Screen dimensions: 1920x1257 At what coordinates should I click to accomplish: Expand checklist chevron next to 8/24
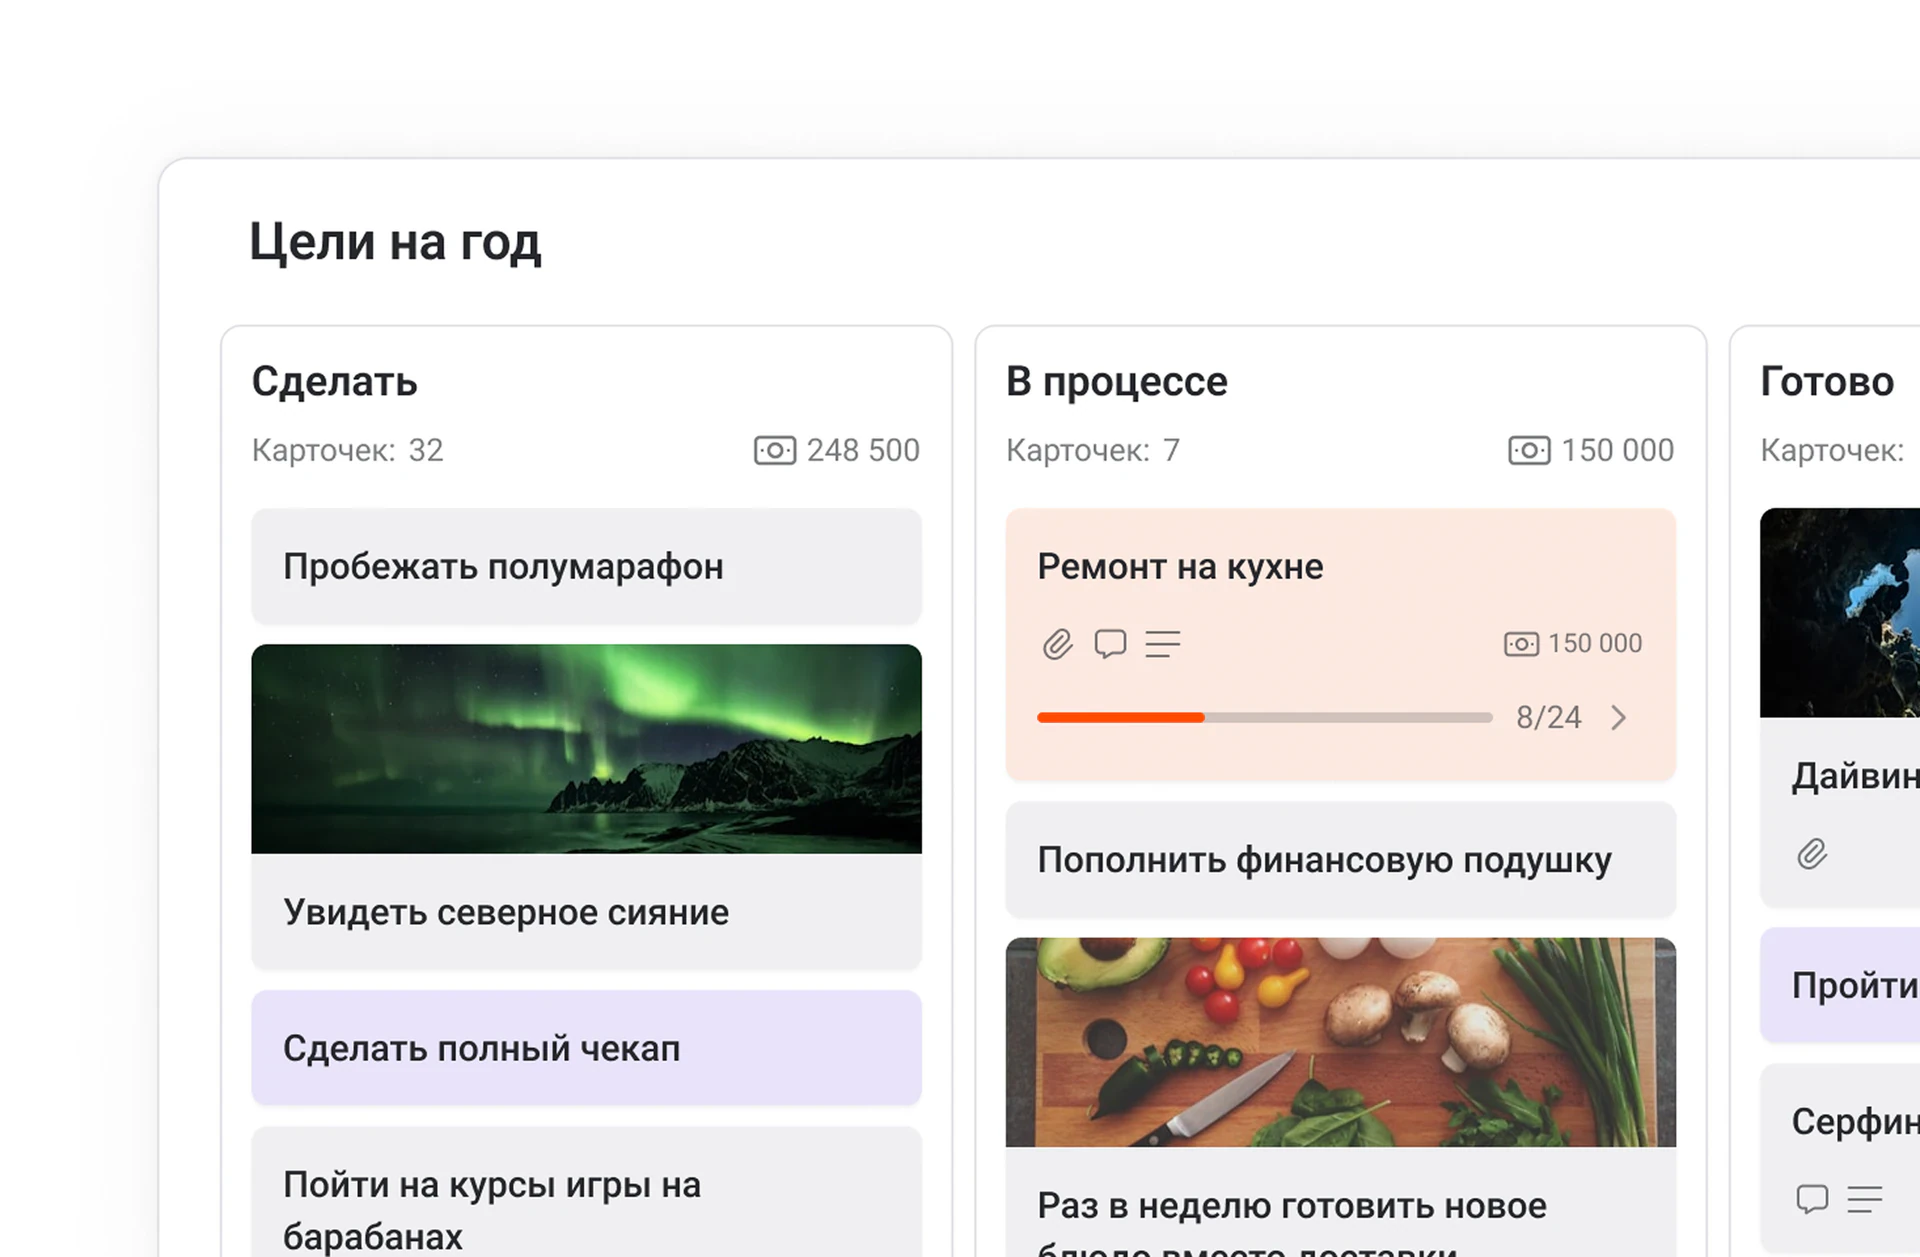[x=1619, y=718]
